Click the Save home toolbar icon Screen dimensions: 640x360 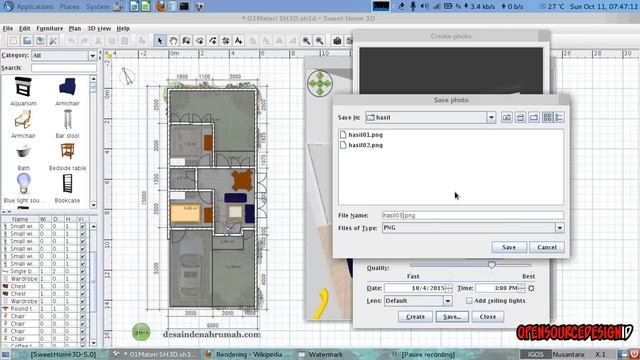point(40,41)
